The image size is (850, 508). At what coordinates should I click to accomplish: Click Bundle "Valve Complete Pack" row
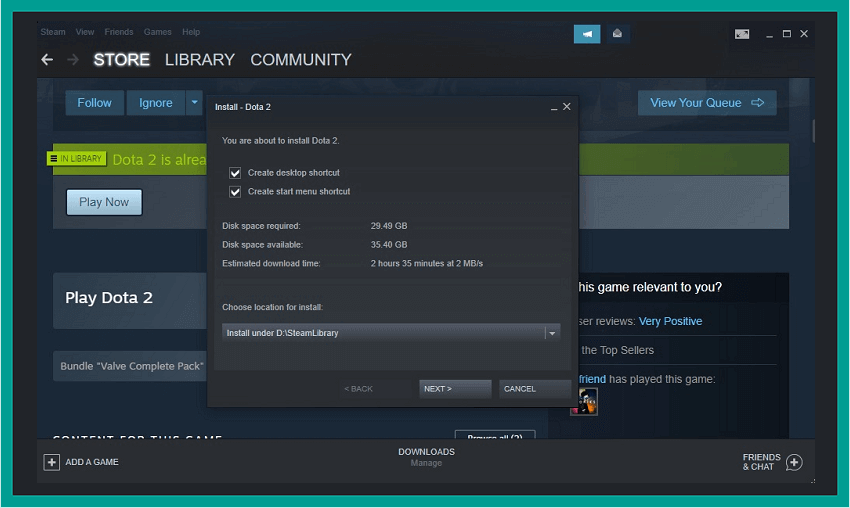130,366
